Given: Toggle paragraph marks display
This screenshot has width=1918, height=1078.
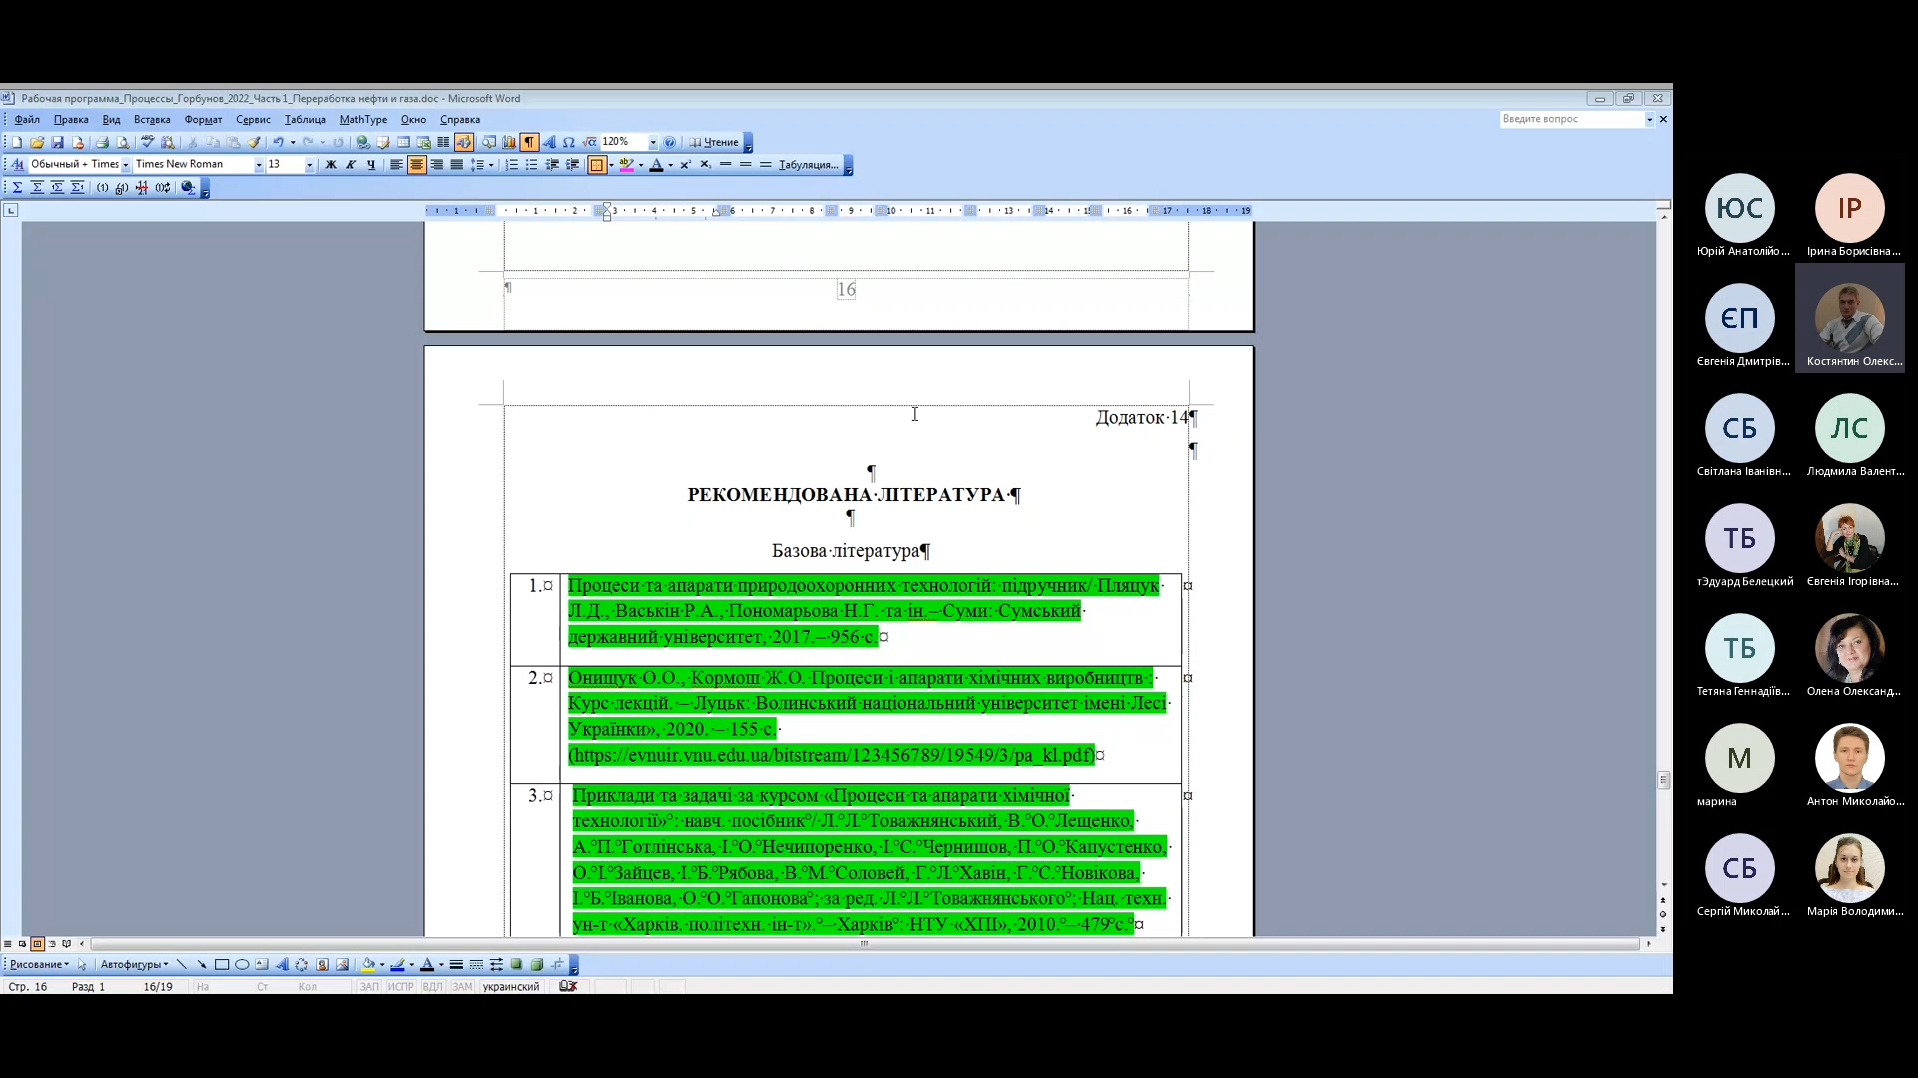Looking at the screenshot, I should pos(529,143).
